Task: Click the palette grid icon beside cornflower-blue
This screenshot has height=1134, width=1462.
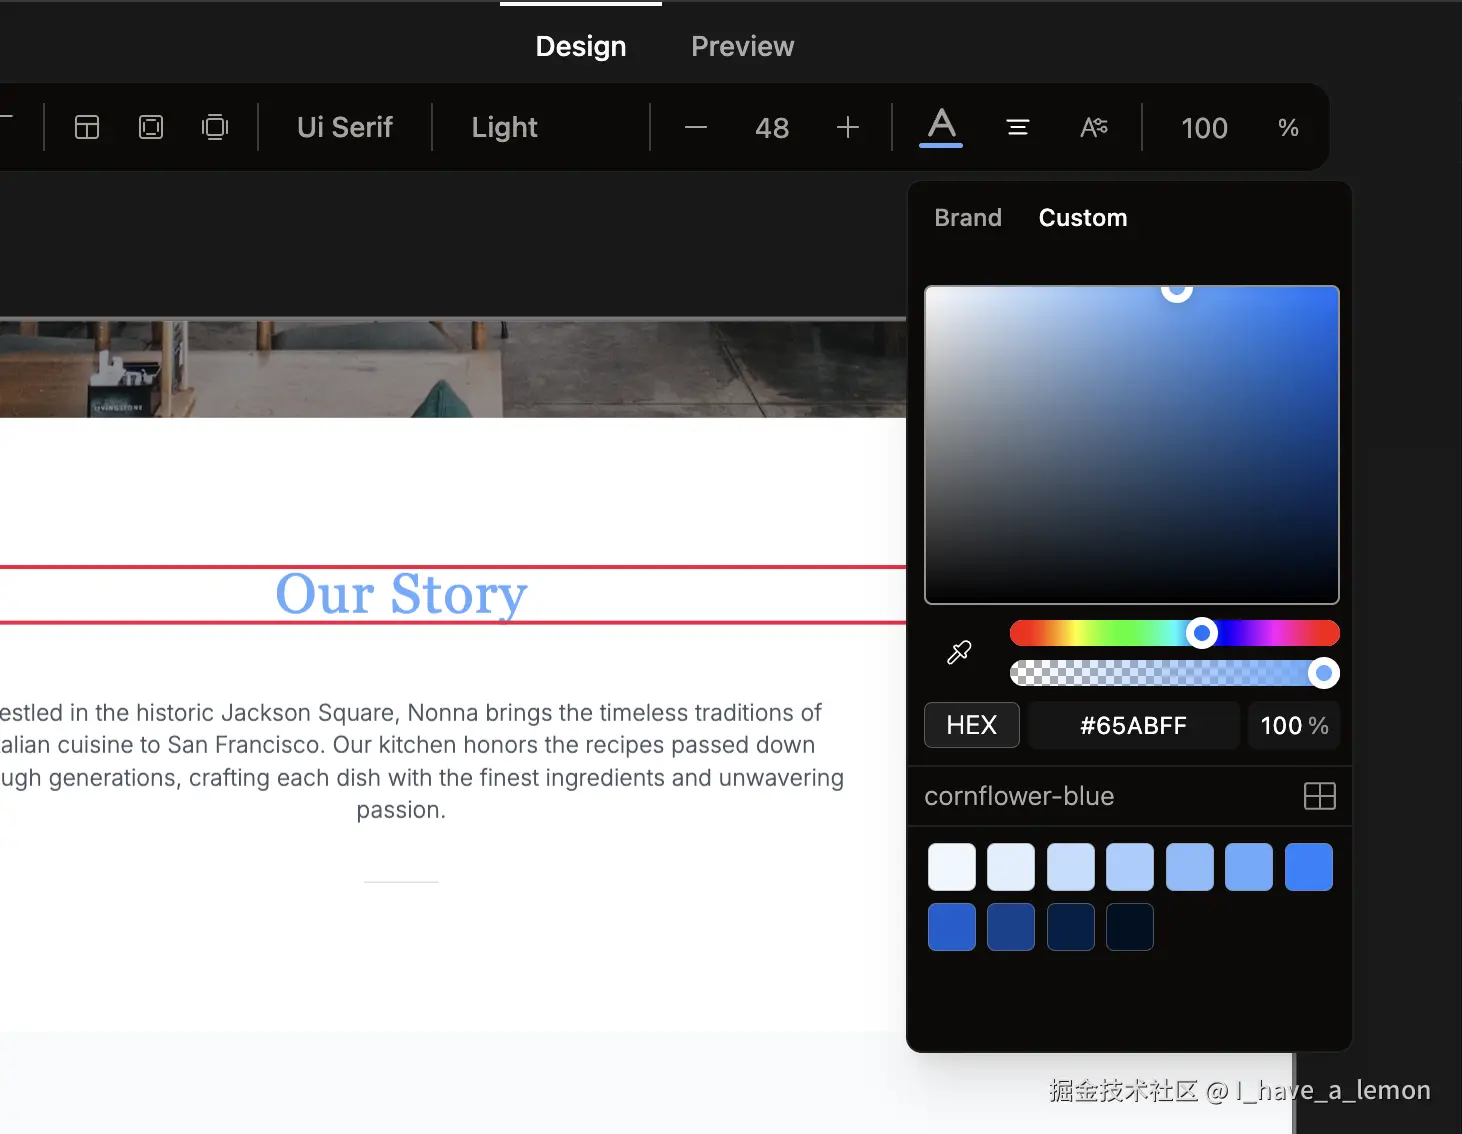Action: [x=1320, y=796]
